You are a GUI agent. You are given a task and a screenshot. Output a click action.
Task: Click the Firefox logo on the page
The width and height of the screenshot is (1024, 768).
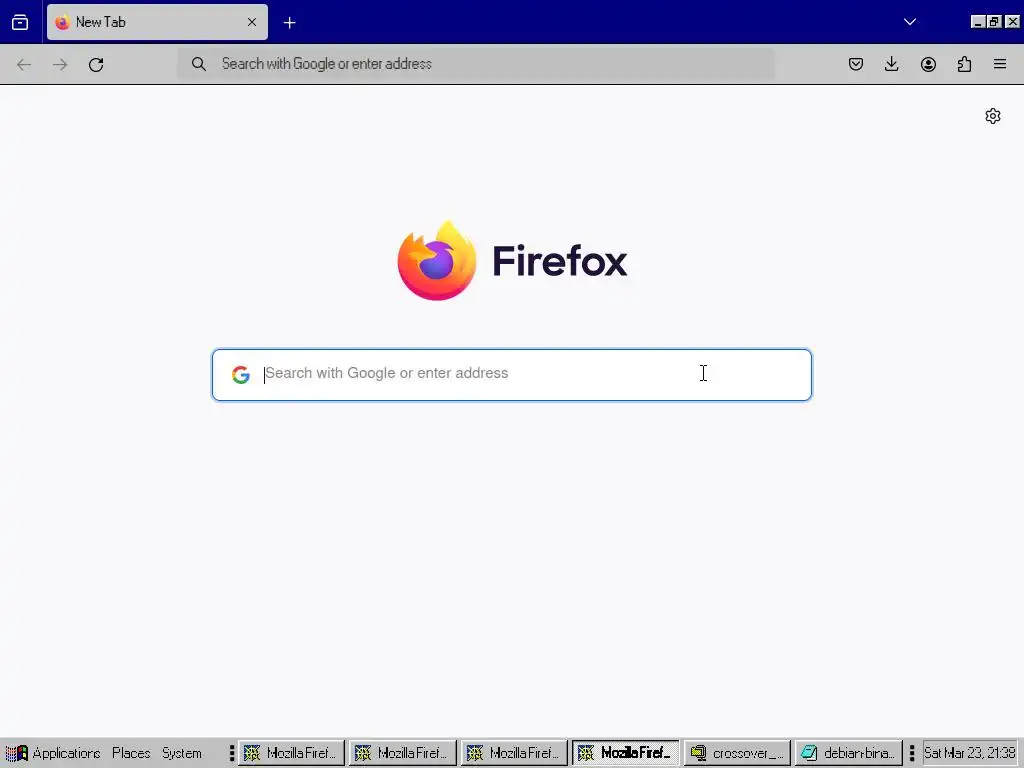click(512, 261)
